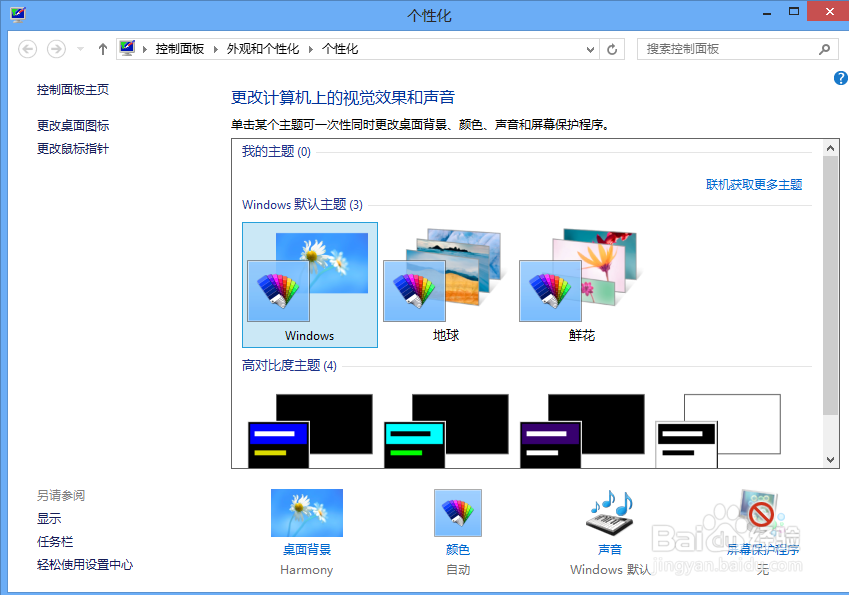The height and width of the screenshot is (595, 849).
Task: Open 更改鼠标指针 link
Action: point(73,149)
